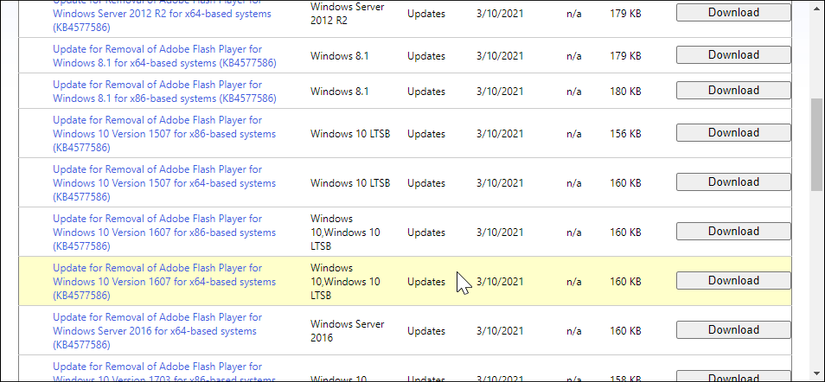Click "n/a" in highlighted 1607 x64 row
Image resolution: width=825 pixels, height=382 pixels.
[x=574, y=282]
